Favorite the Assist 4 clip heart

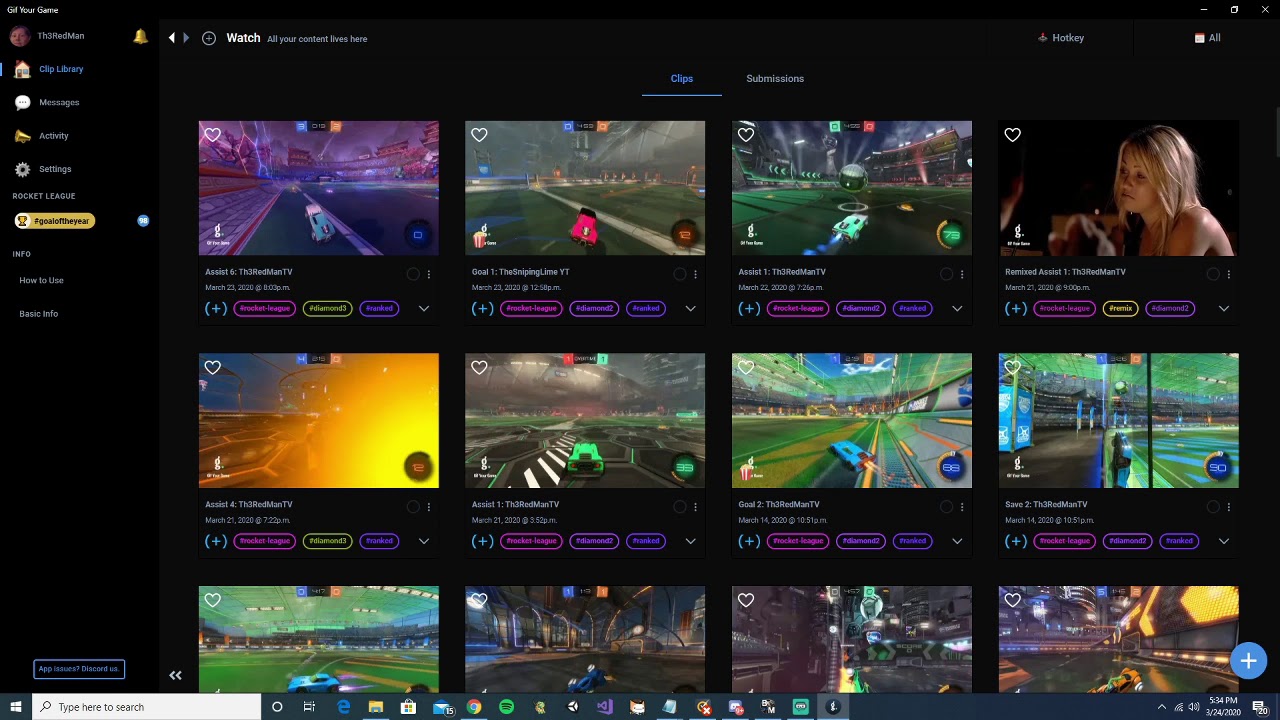tap(212, 368)
